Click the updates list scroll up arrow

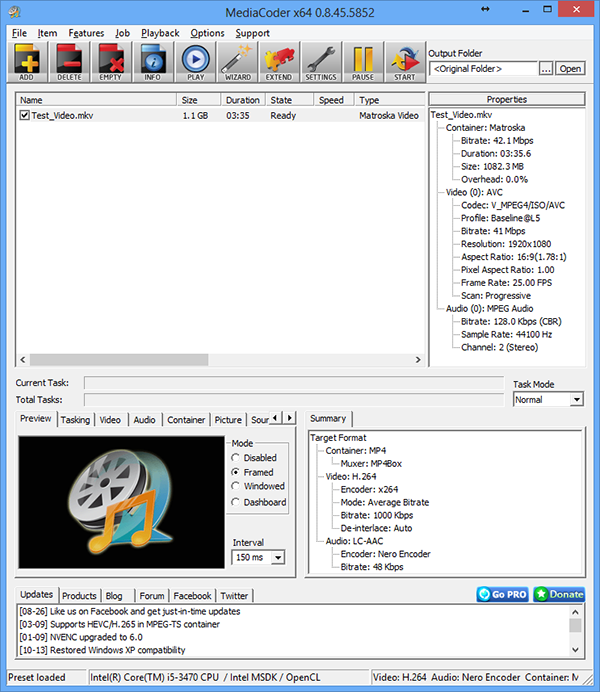tap(575, 612)
